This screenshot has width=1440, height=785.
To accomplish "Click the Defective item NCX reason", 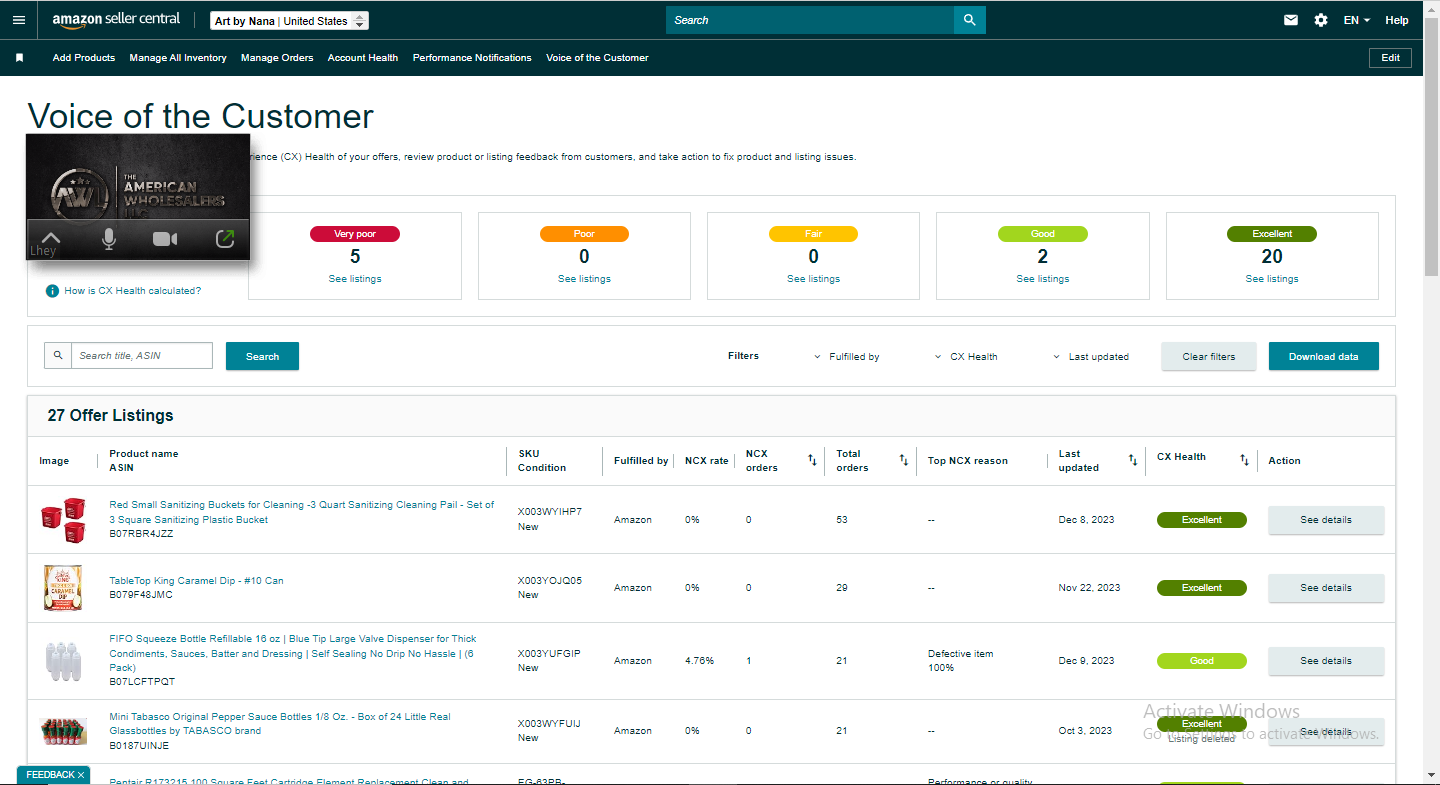I will tap(960, 654).
